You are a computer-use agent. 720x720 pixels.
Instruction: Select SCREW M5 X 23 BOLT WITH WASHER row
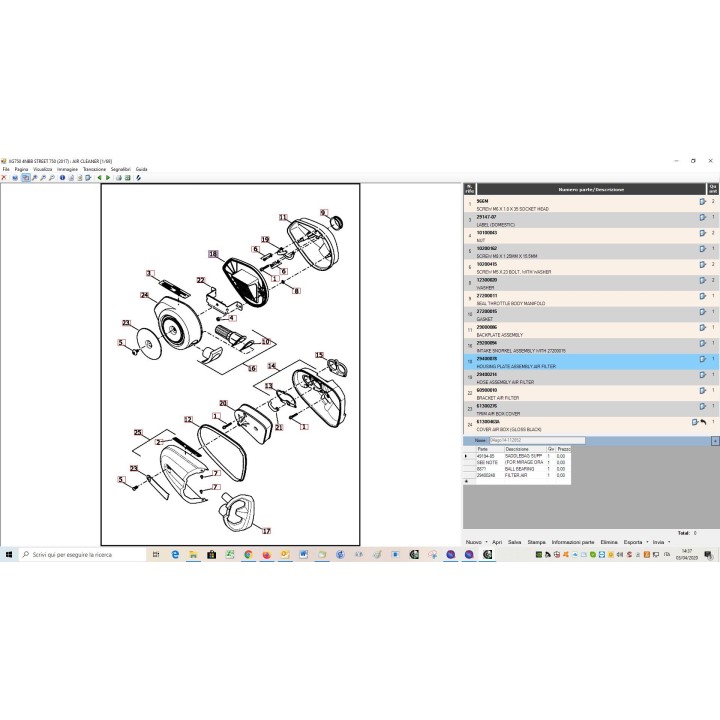coord(591,268)
